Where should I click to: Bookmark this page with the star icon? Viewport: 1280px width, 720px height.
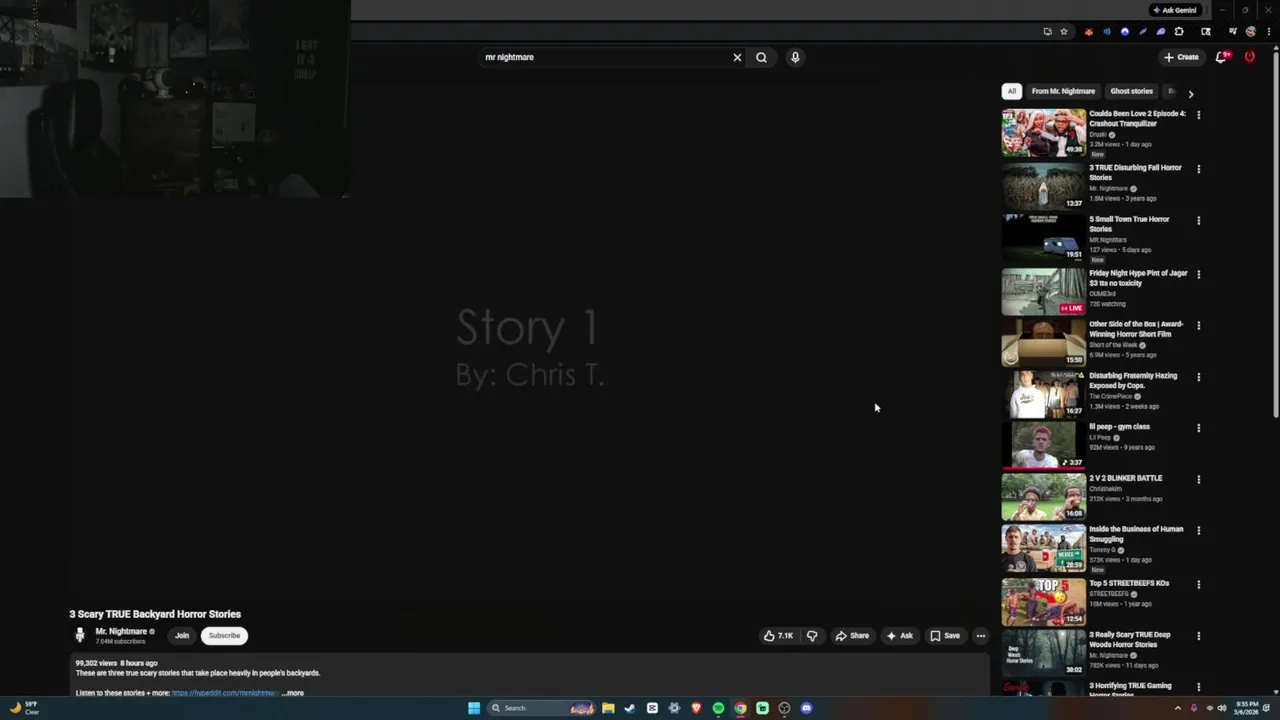click(1063, 32)
